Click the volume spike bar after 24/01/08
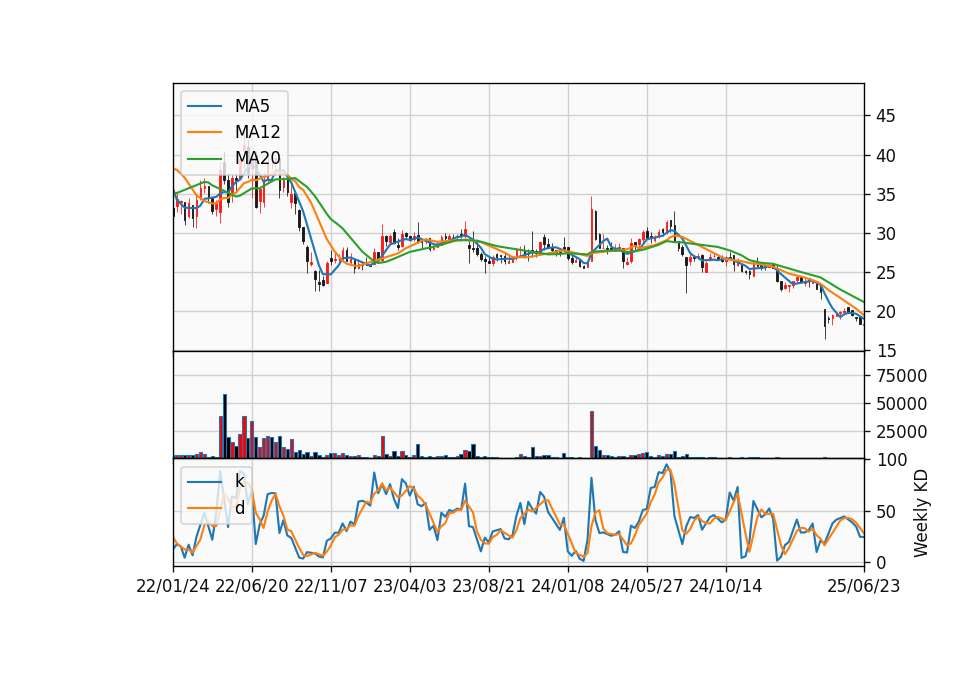The image size is (960, 690). 592,435
